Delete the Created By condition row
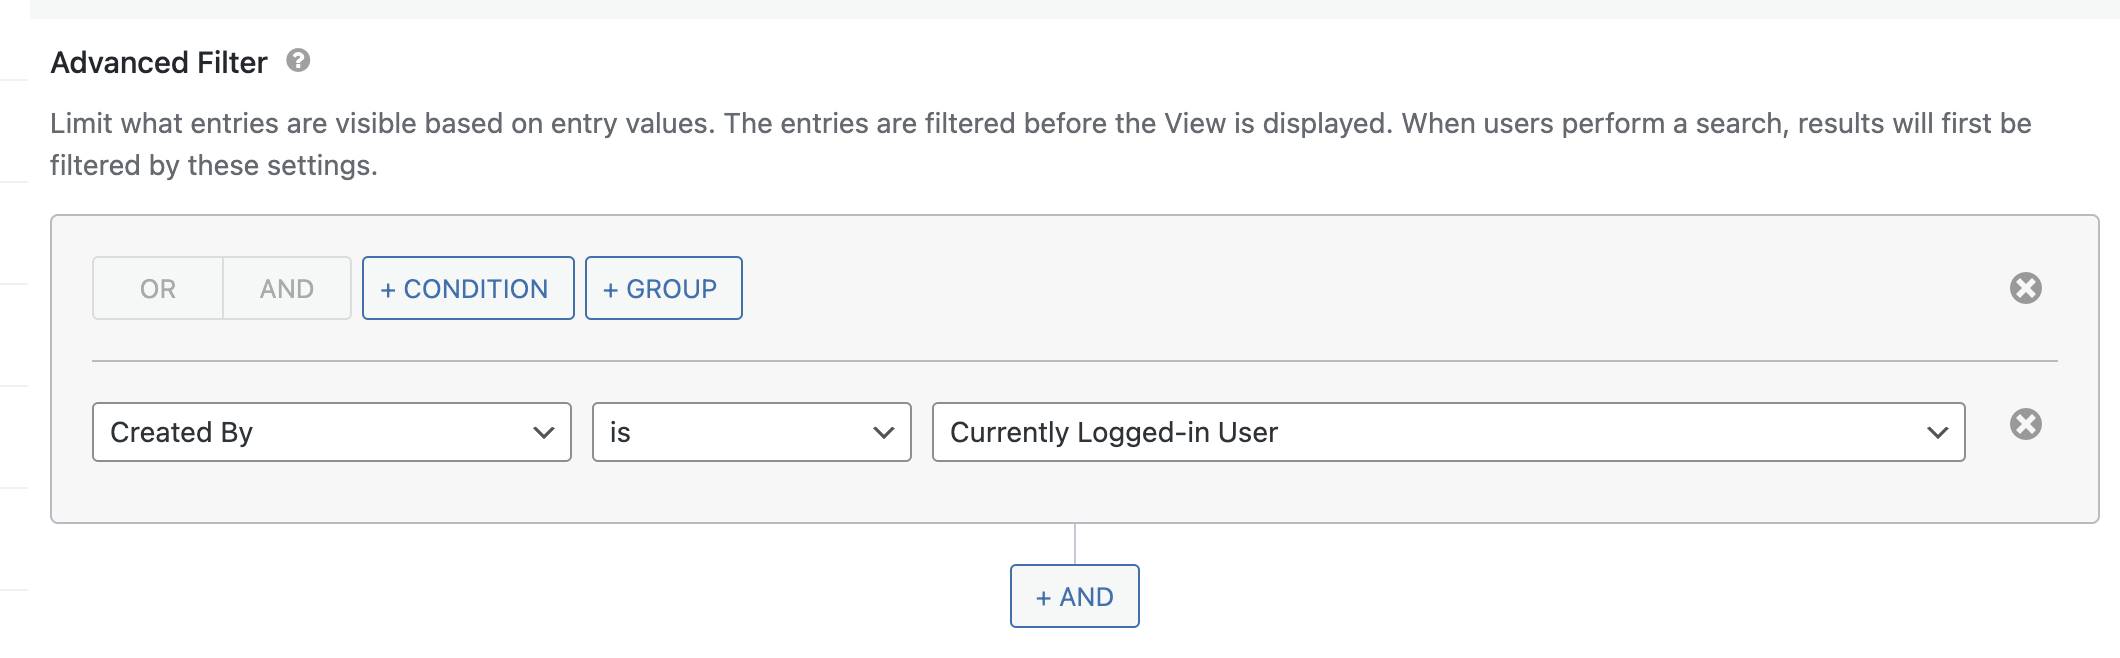2120x658 pixels. point(2025,424)
